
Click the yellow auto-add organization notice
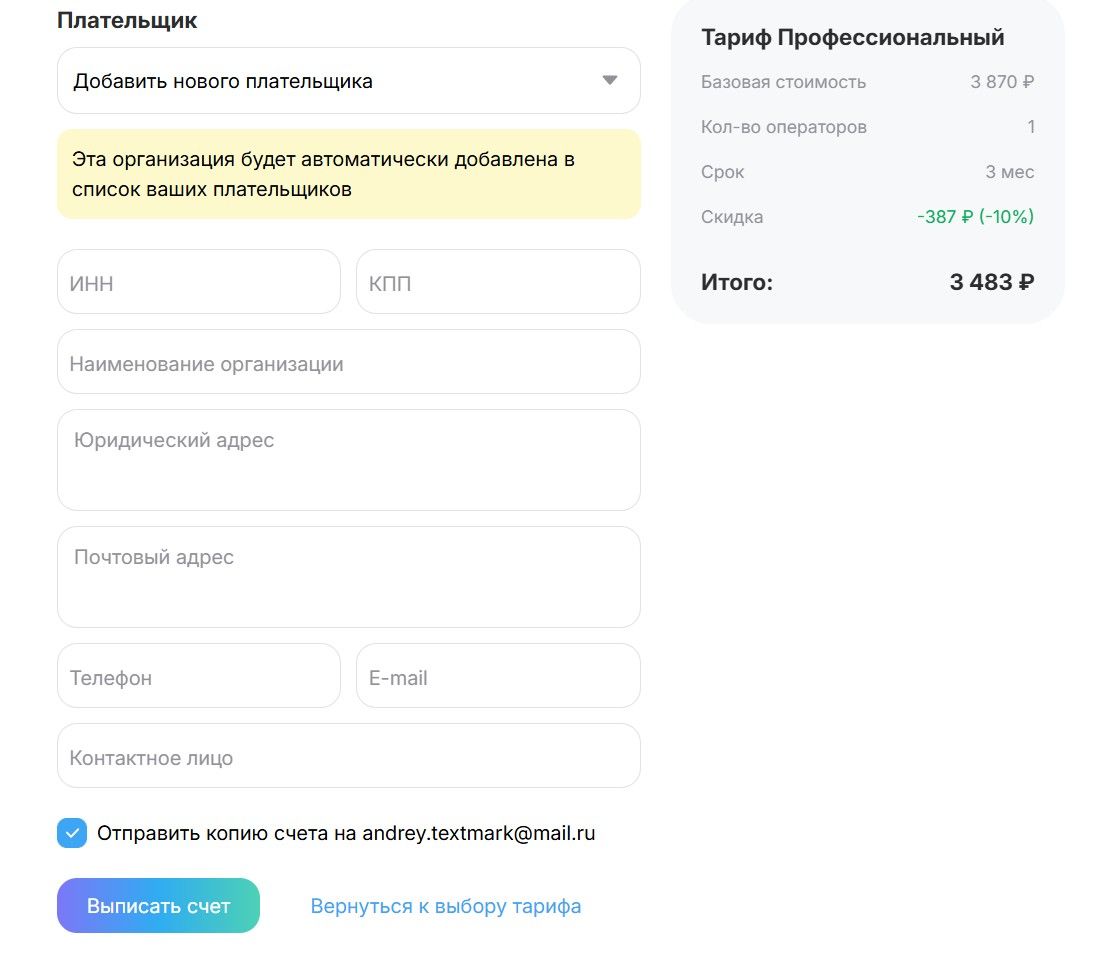348,174
